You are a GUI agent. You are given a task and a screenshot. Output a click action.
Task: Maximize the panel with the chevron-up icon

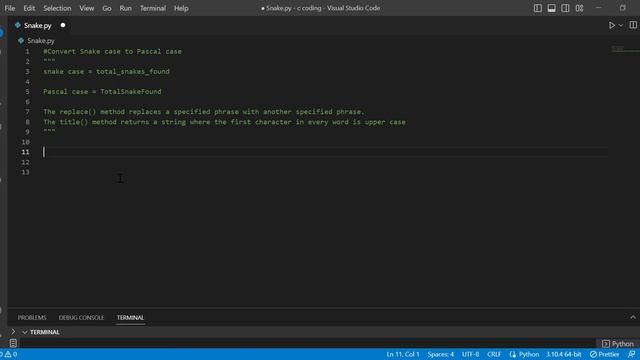pyautogui.click(x=633, y=318)
